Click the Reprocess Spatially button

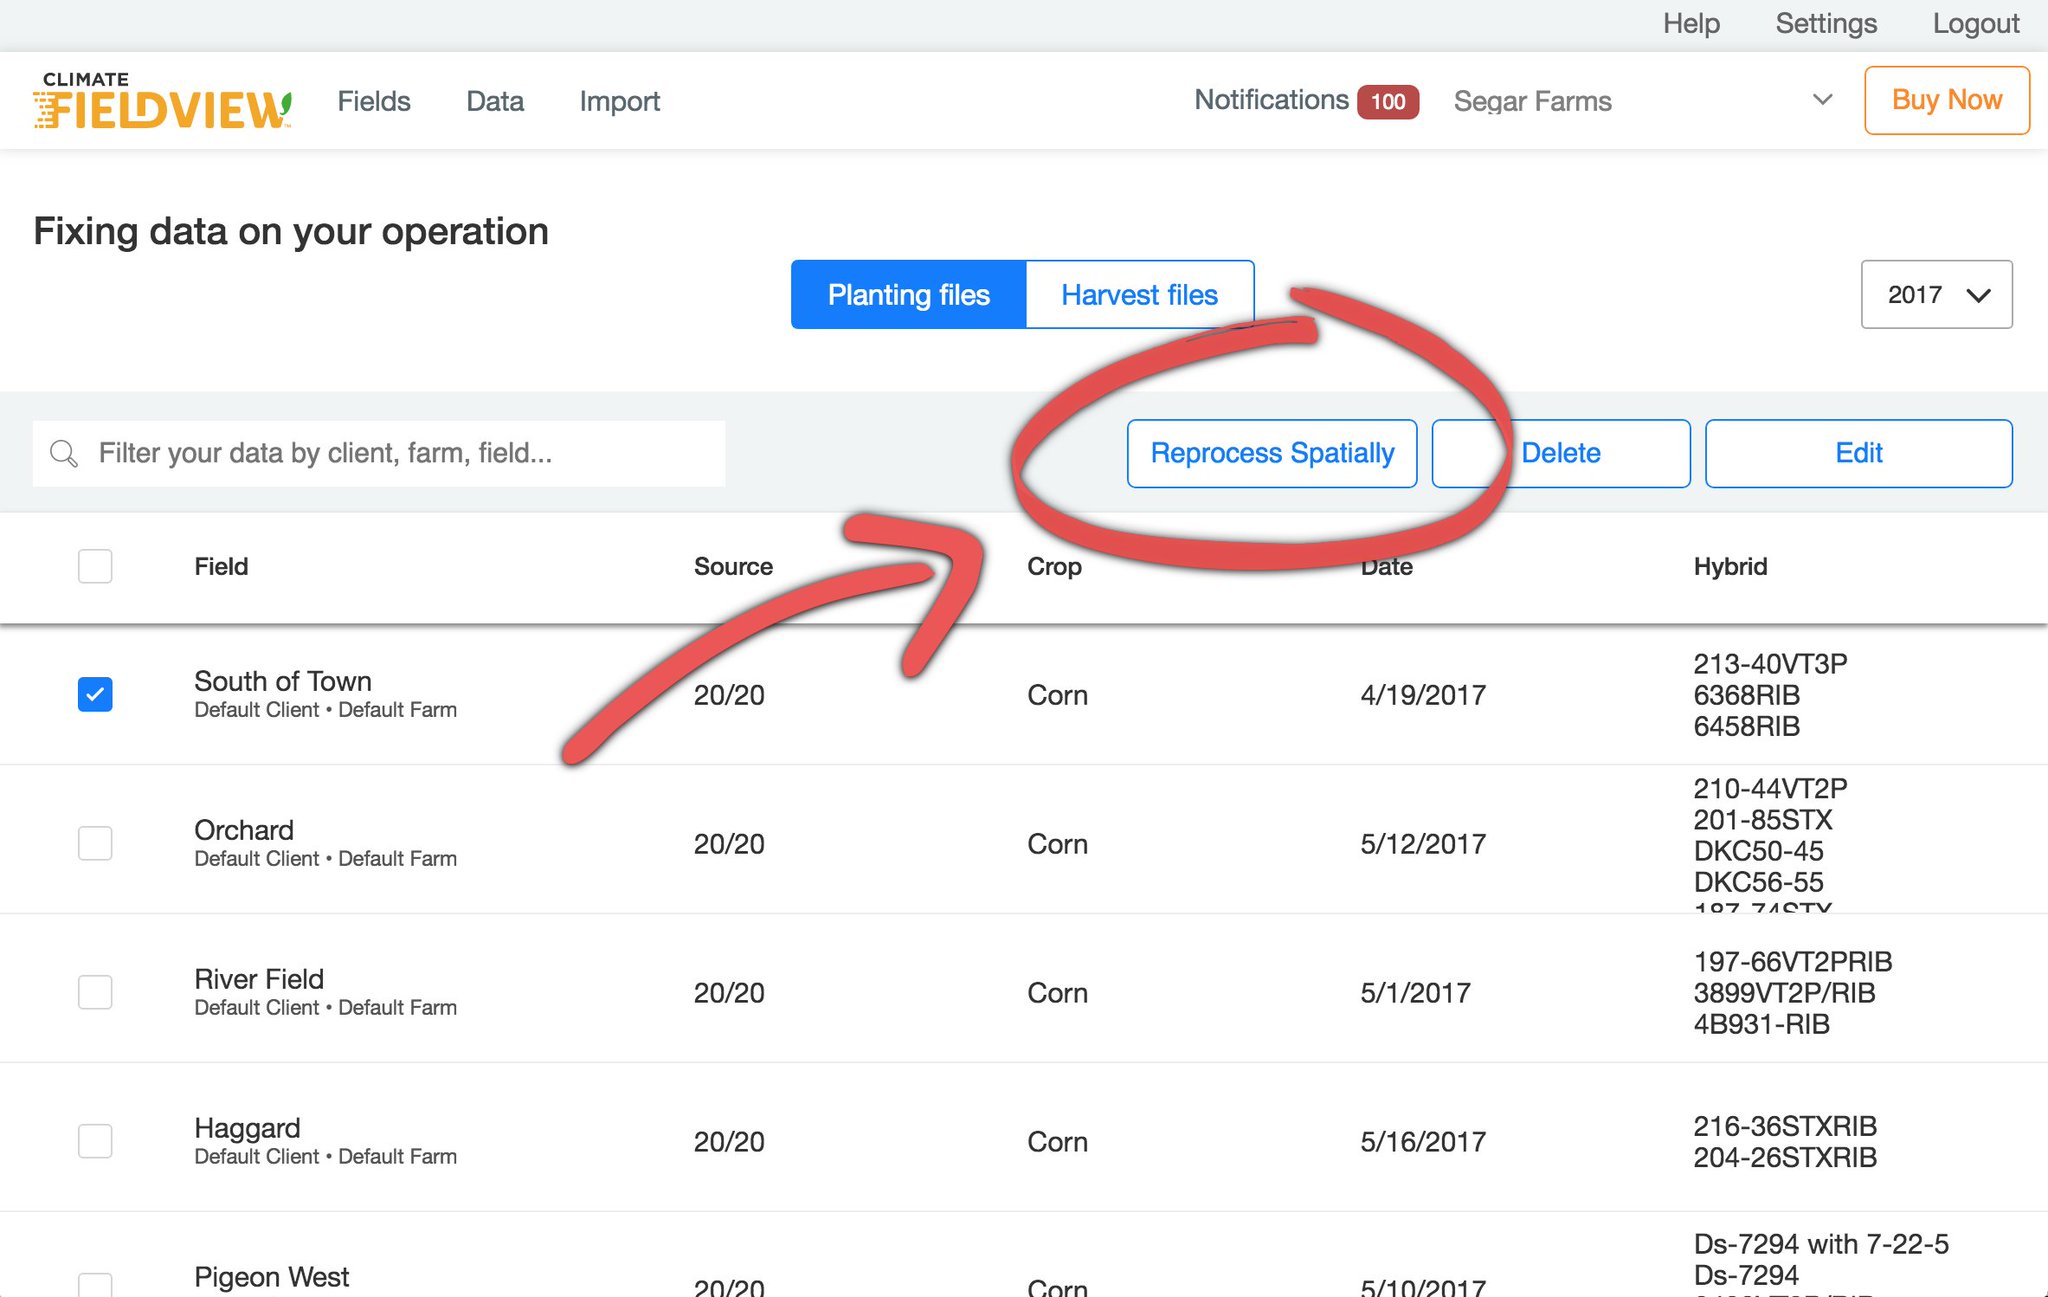(x=1271, y=453)
